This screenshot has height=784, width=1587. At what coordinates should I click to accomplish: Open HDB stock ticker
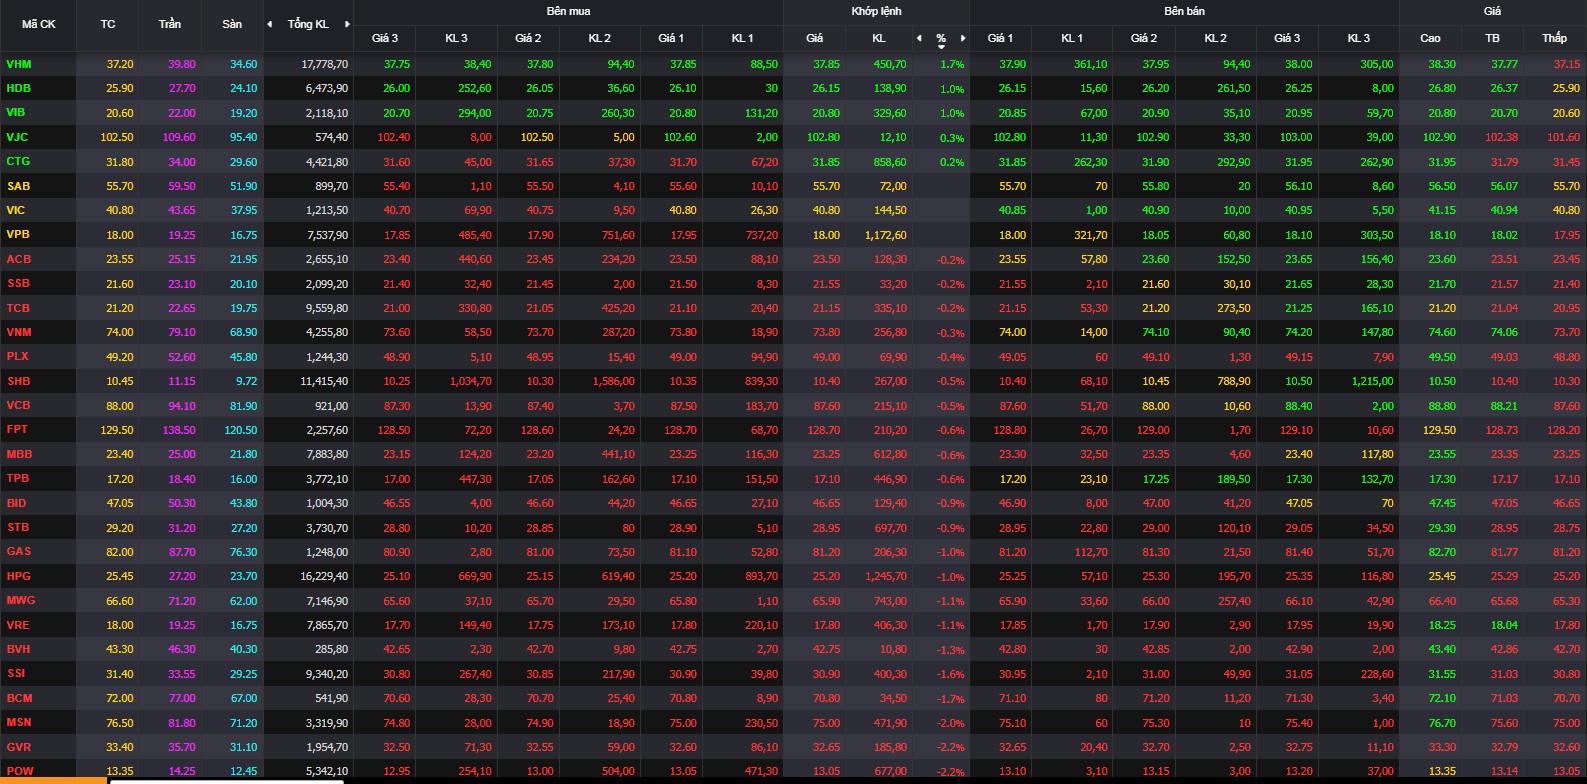pyautogui.click(x=19, y=88)
